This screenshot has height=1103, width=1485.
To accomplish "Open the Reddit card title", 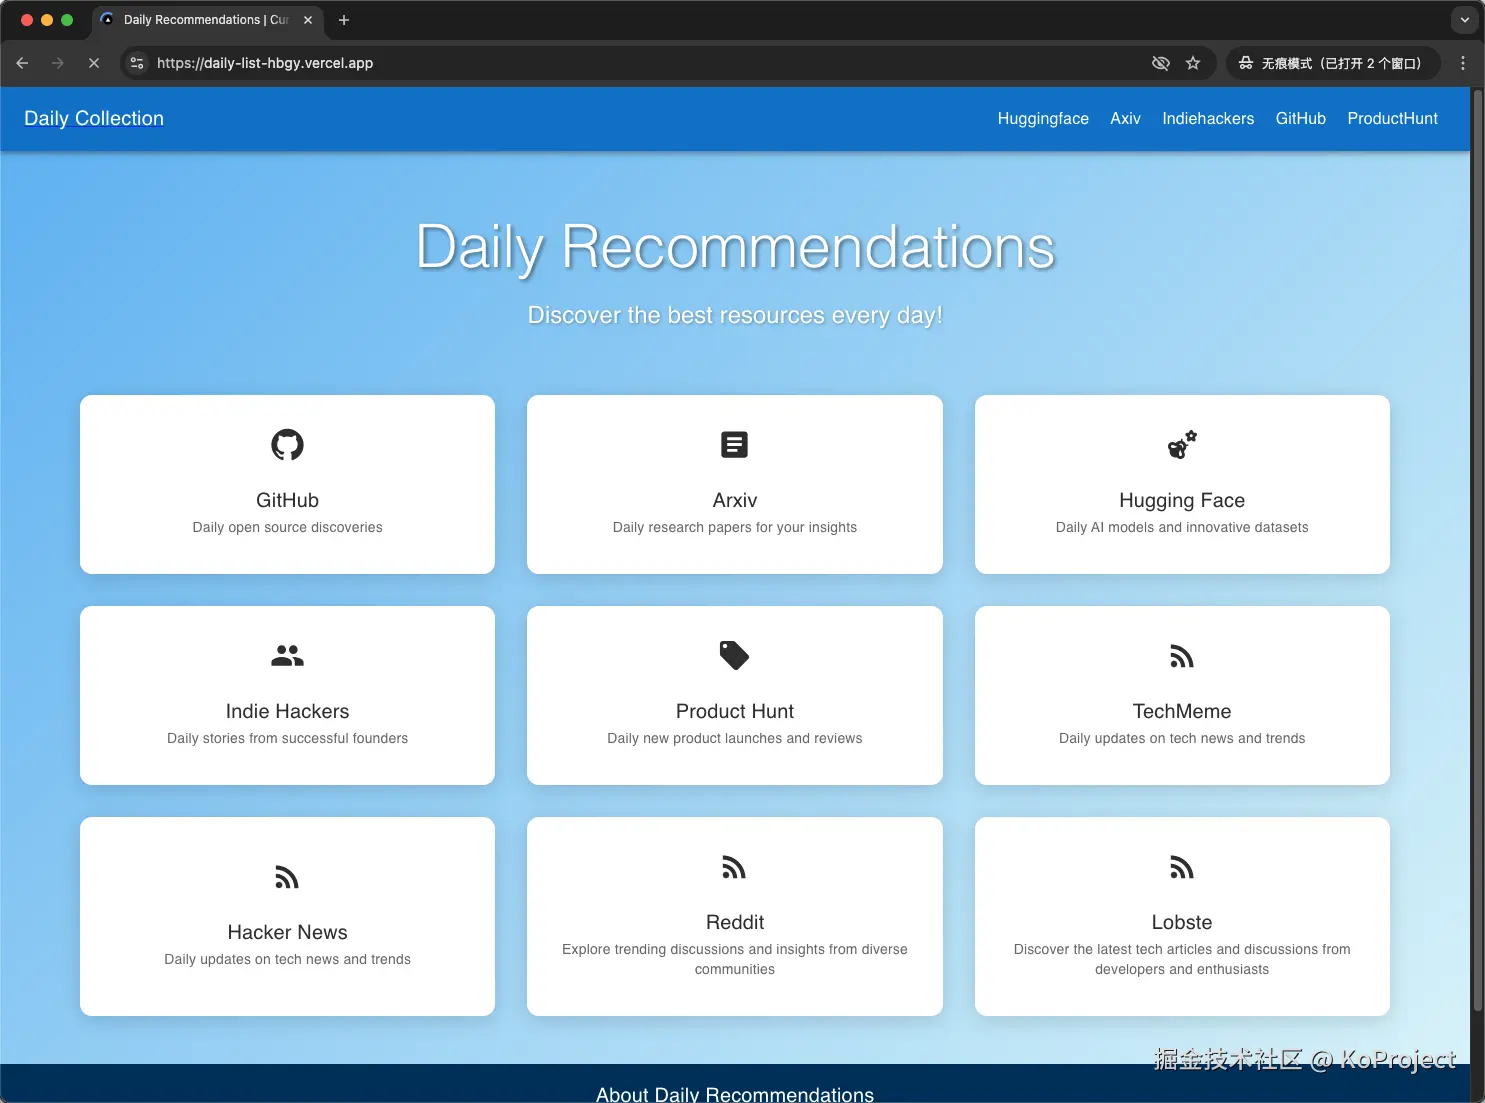I will point(734,922).
